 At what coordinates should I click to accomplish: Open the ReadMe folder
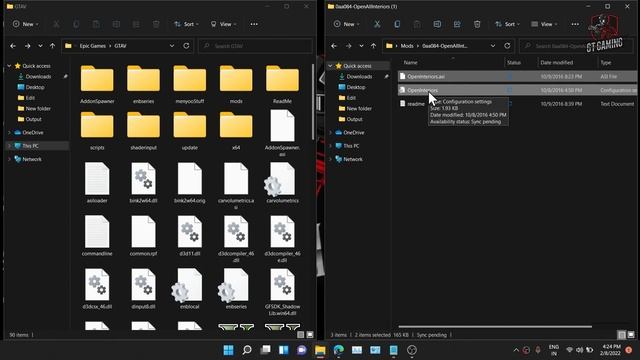coord(282,85)
